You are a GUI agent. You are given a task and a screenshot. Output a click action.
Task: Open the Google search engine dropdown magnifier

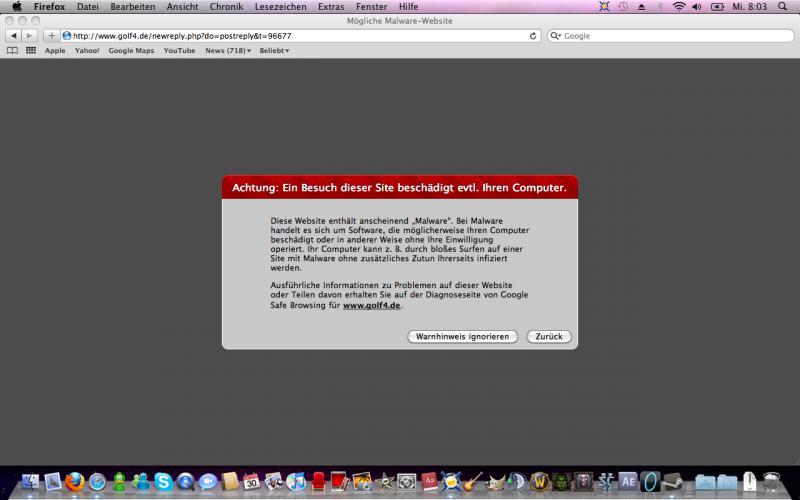click(556, 36)
